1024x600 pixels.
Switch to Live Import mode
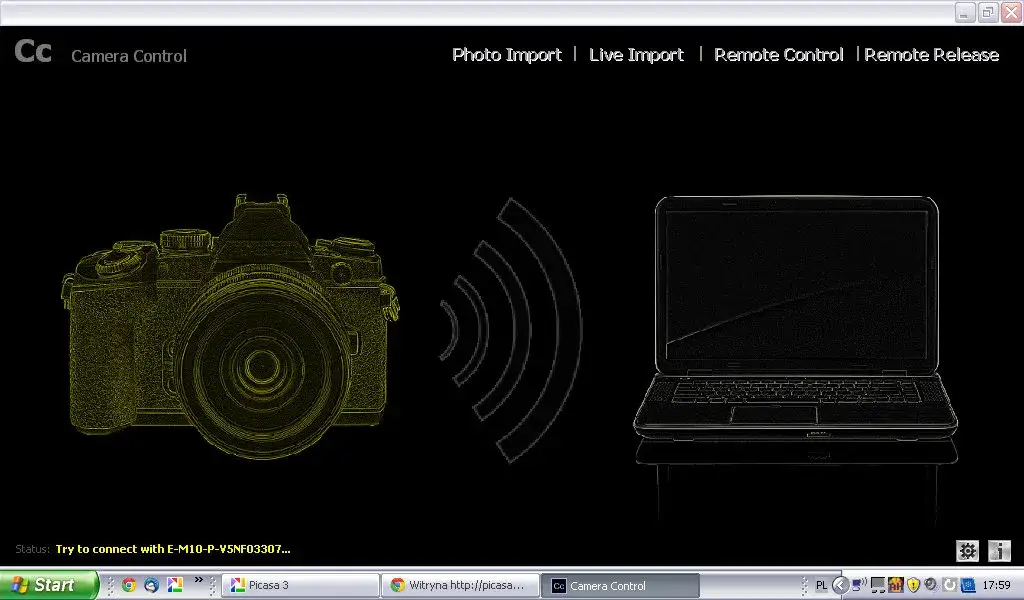click(x=636, y=55)
